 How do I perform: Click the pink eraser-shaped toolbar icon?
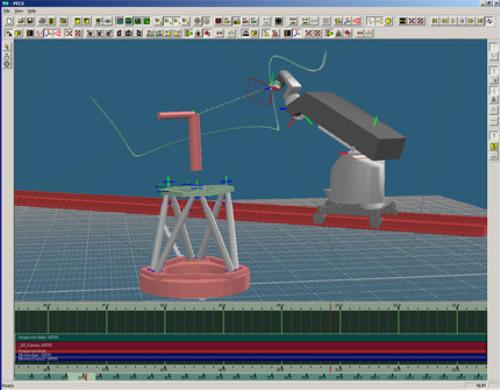point(357,21)
